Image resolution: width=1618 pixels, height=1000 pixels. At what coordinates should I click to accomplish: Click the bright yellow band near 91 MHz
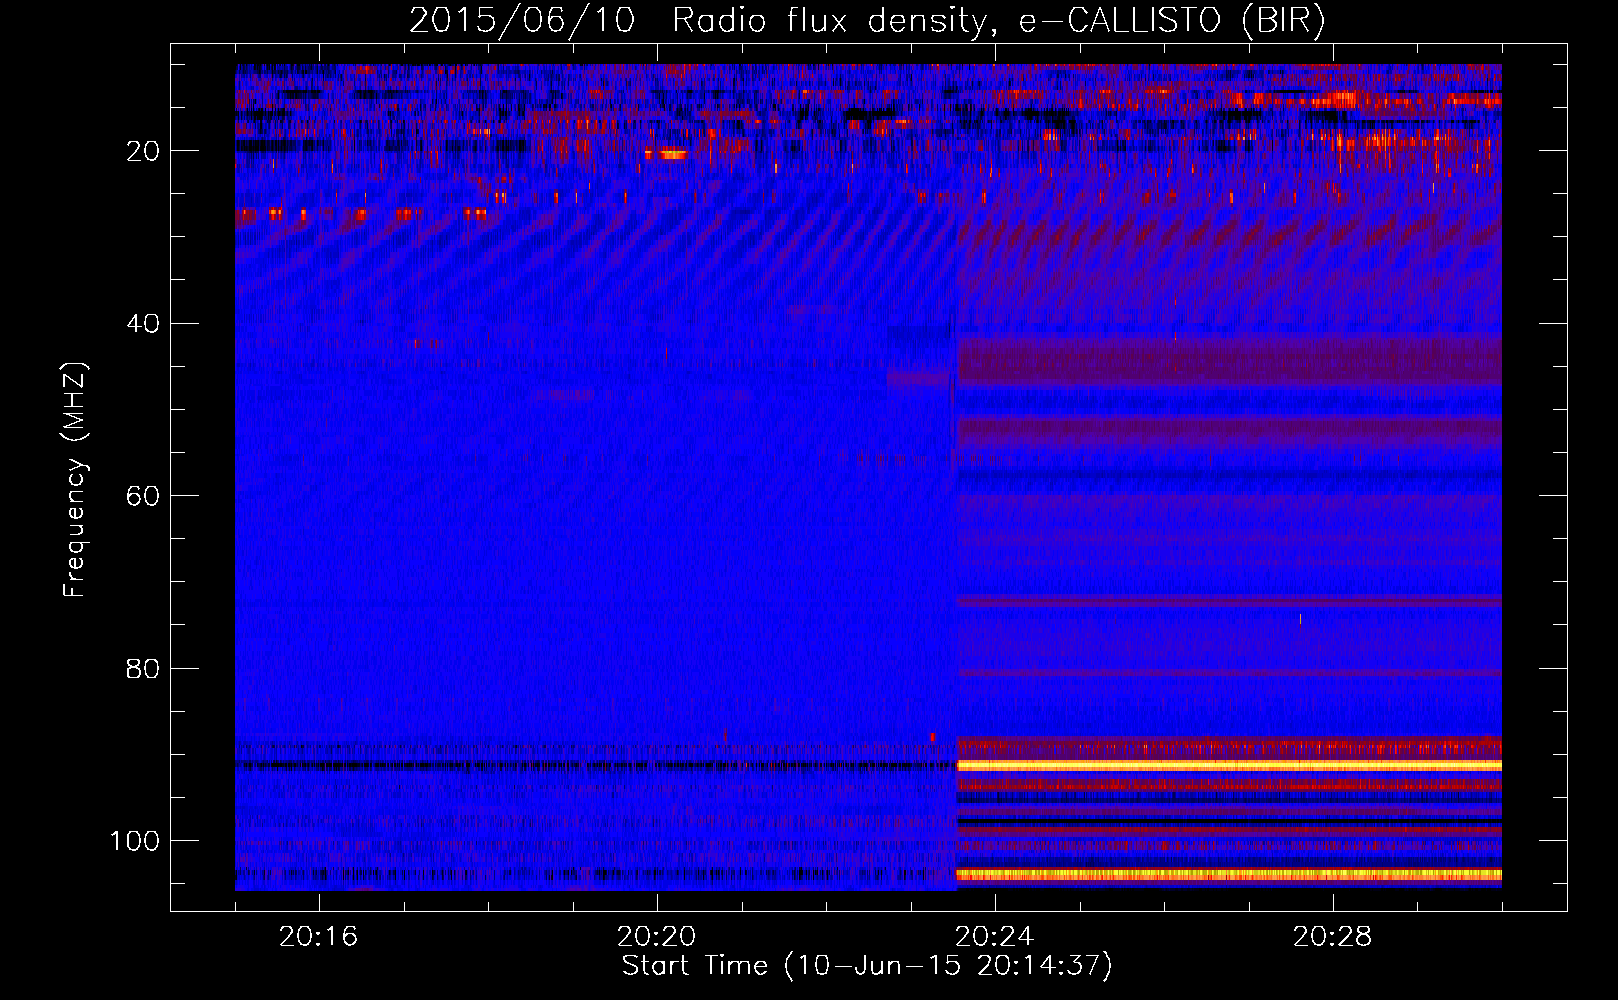[x=1228, y=765]
